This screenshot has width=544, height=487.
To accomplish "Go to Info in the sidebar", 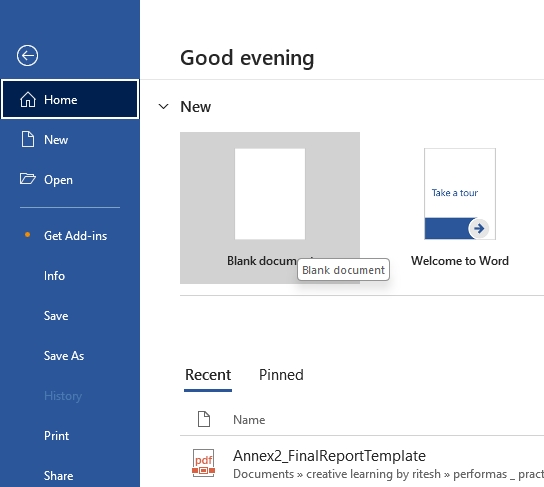I will click(70, 276).
